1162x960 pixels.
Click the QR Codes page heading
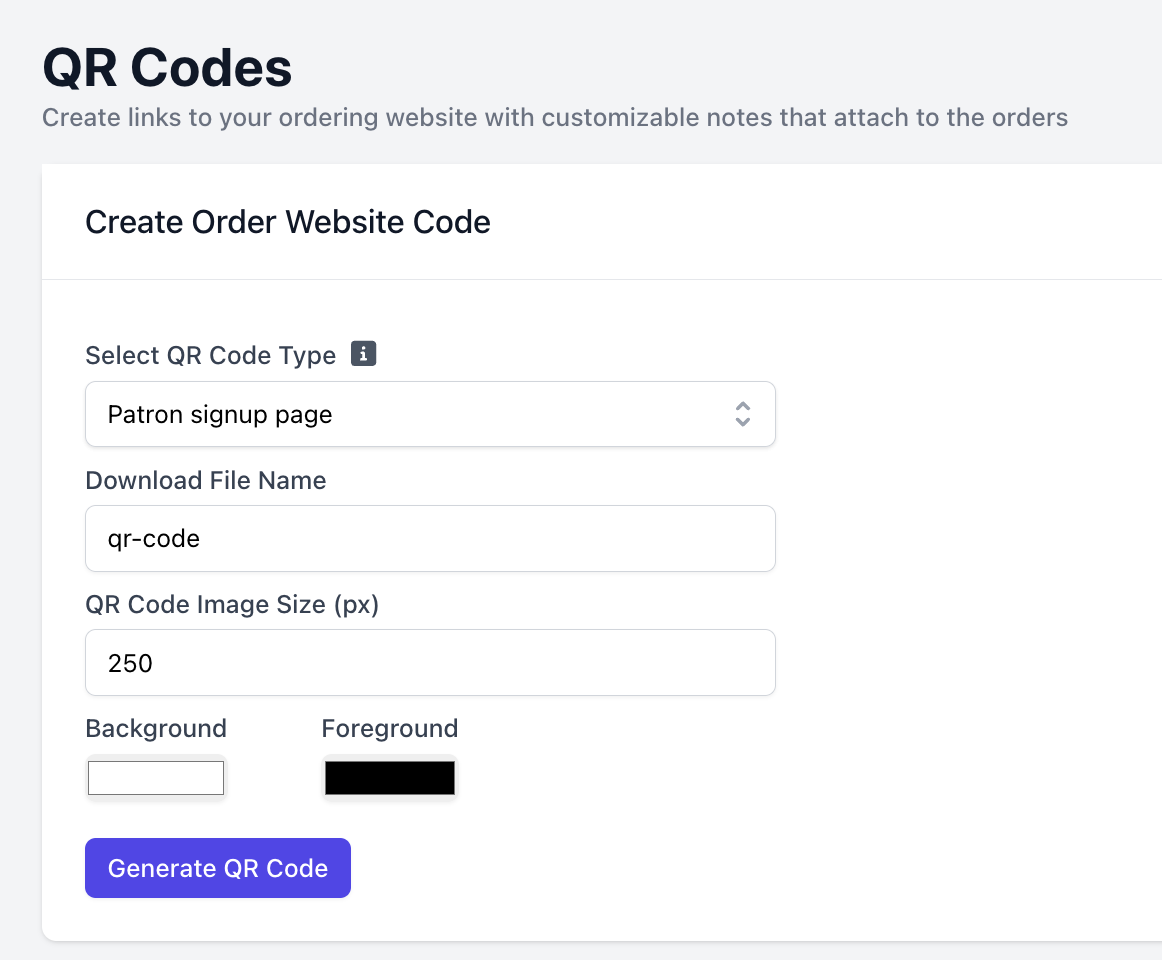point(167,69)
